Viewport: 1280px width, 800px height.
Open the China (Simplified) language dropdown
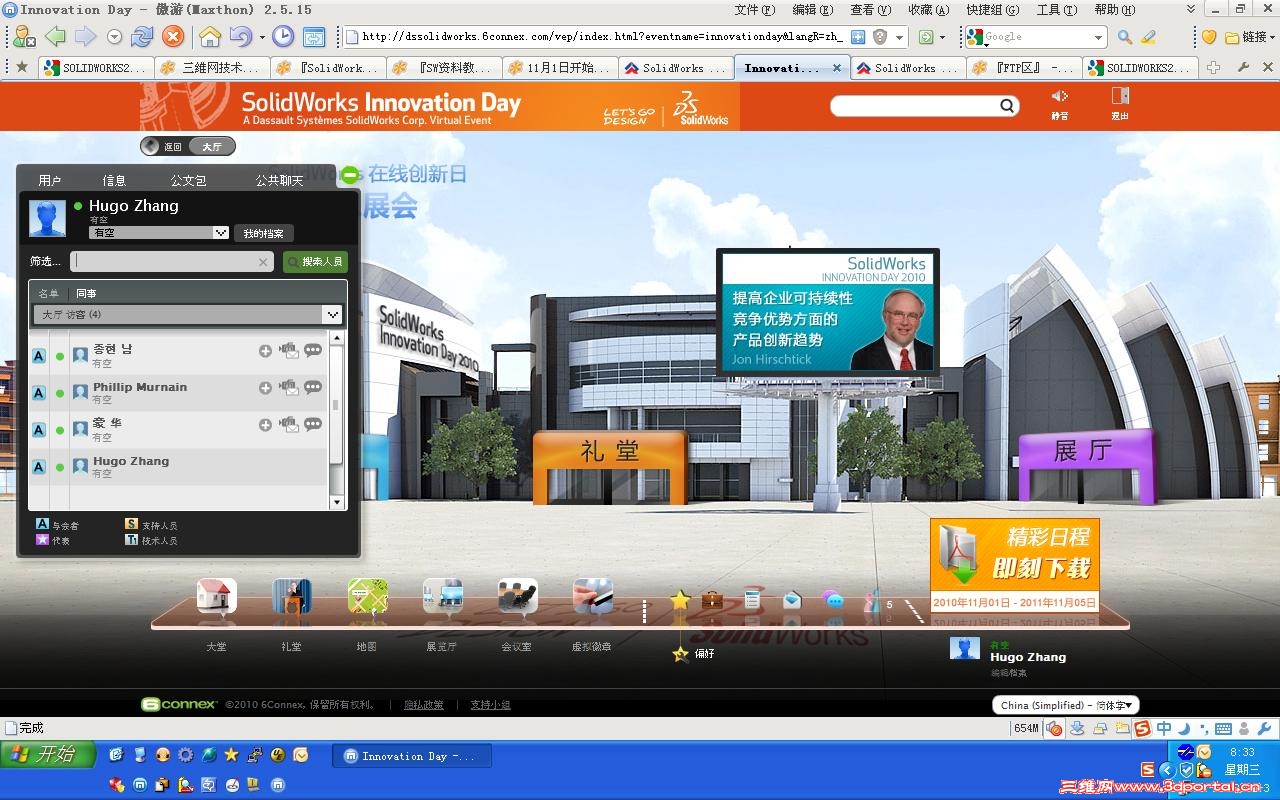pyautogui.click(x=1066, y=705)
